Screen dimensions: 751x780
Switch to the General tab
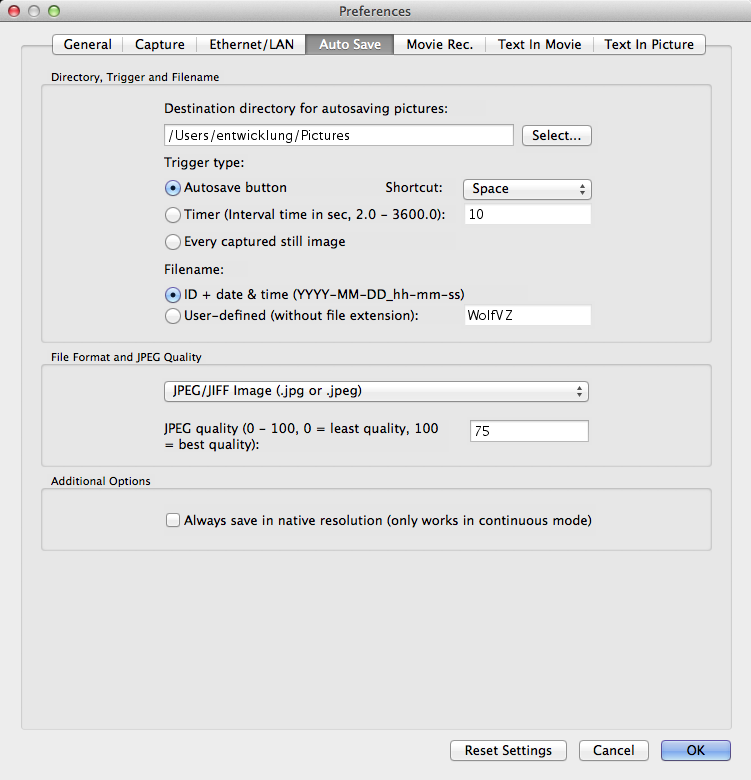tap(87, 45)
